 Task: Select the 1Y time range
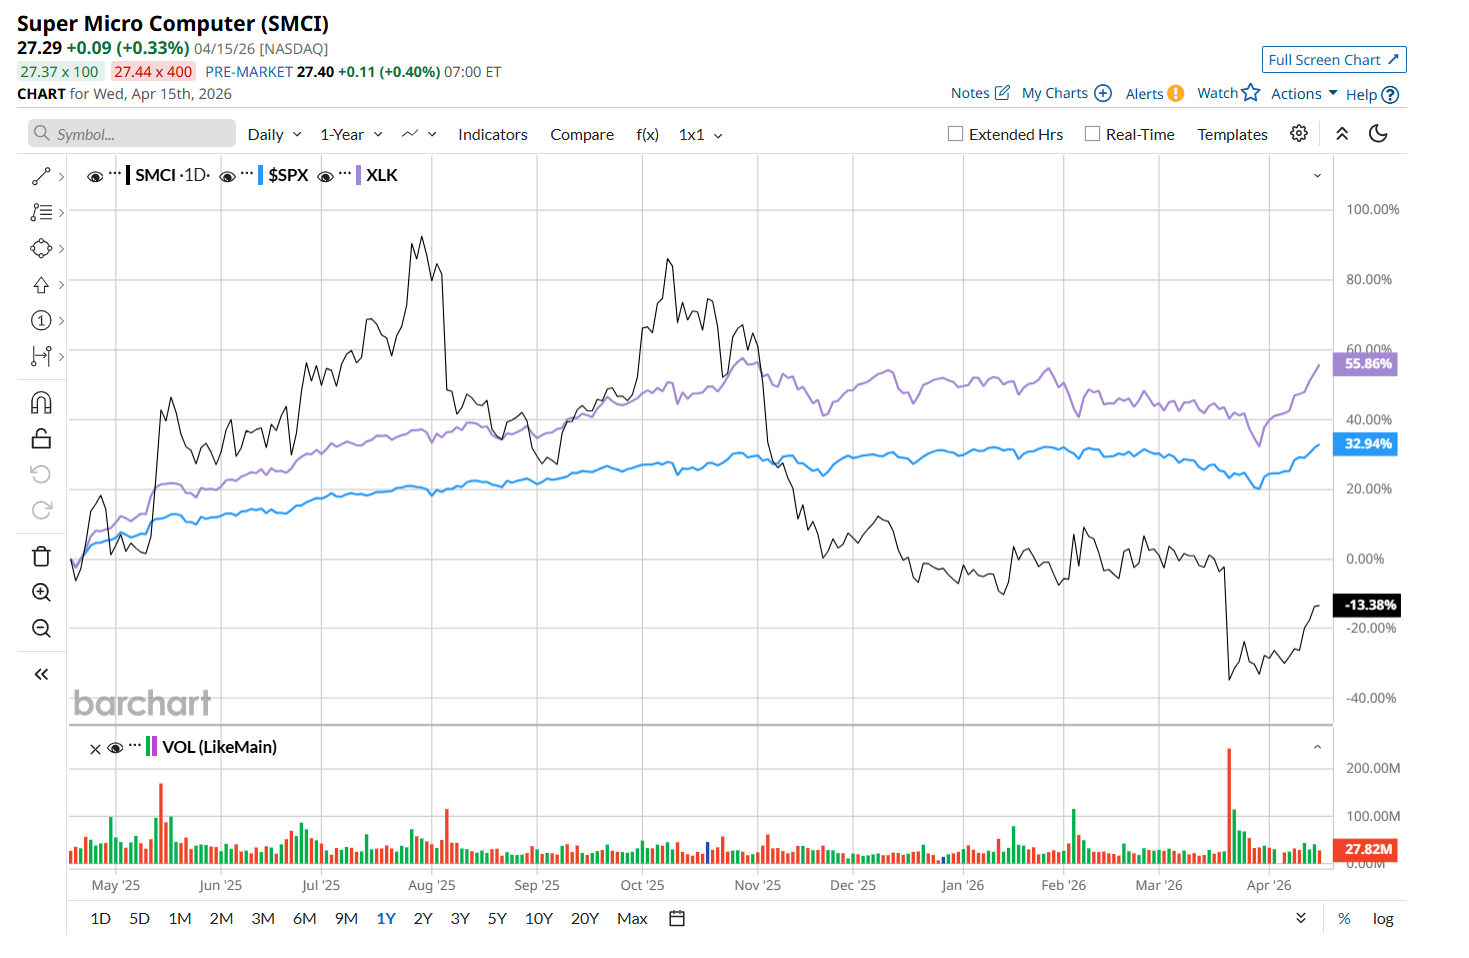pyautogui.click(x=386, y=918)
